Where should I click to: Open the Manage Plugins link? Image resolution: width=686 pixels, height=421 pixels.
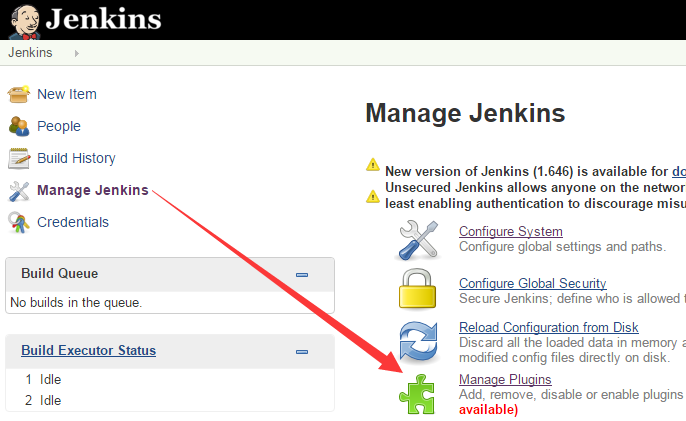tap(505, 379)
